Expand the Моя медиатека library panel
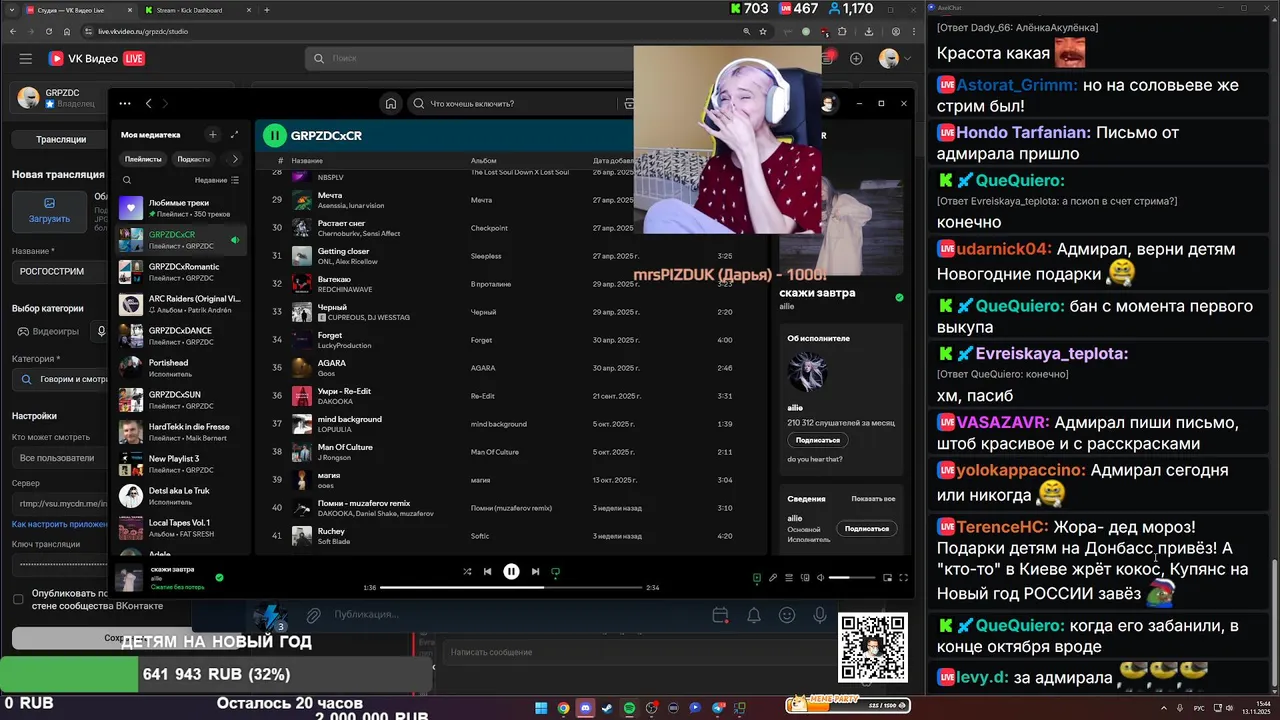Image resolution: width=1280 pixels, height=720 pixels. [x=234, y=134]
